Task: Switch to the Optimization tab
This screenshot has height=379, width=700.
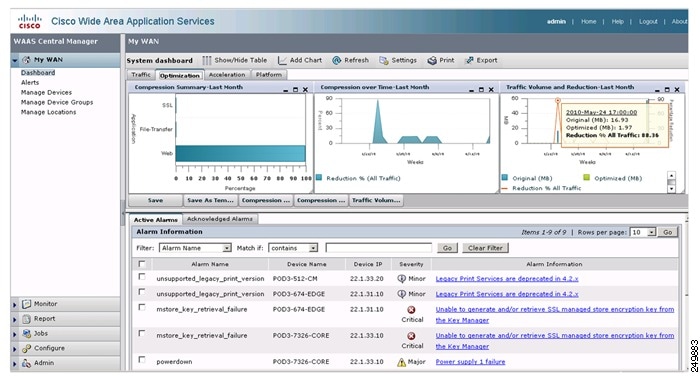Action: [179, 75]
